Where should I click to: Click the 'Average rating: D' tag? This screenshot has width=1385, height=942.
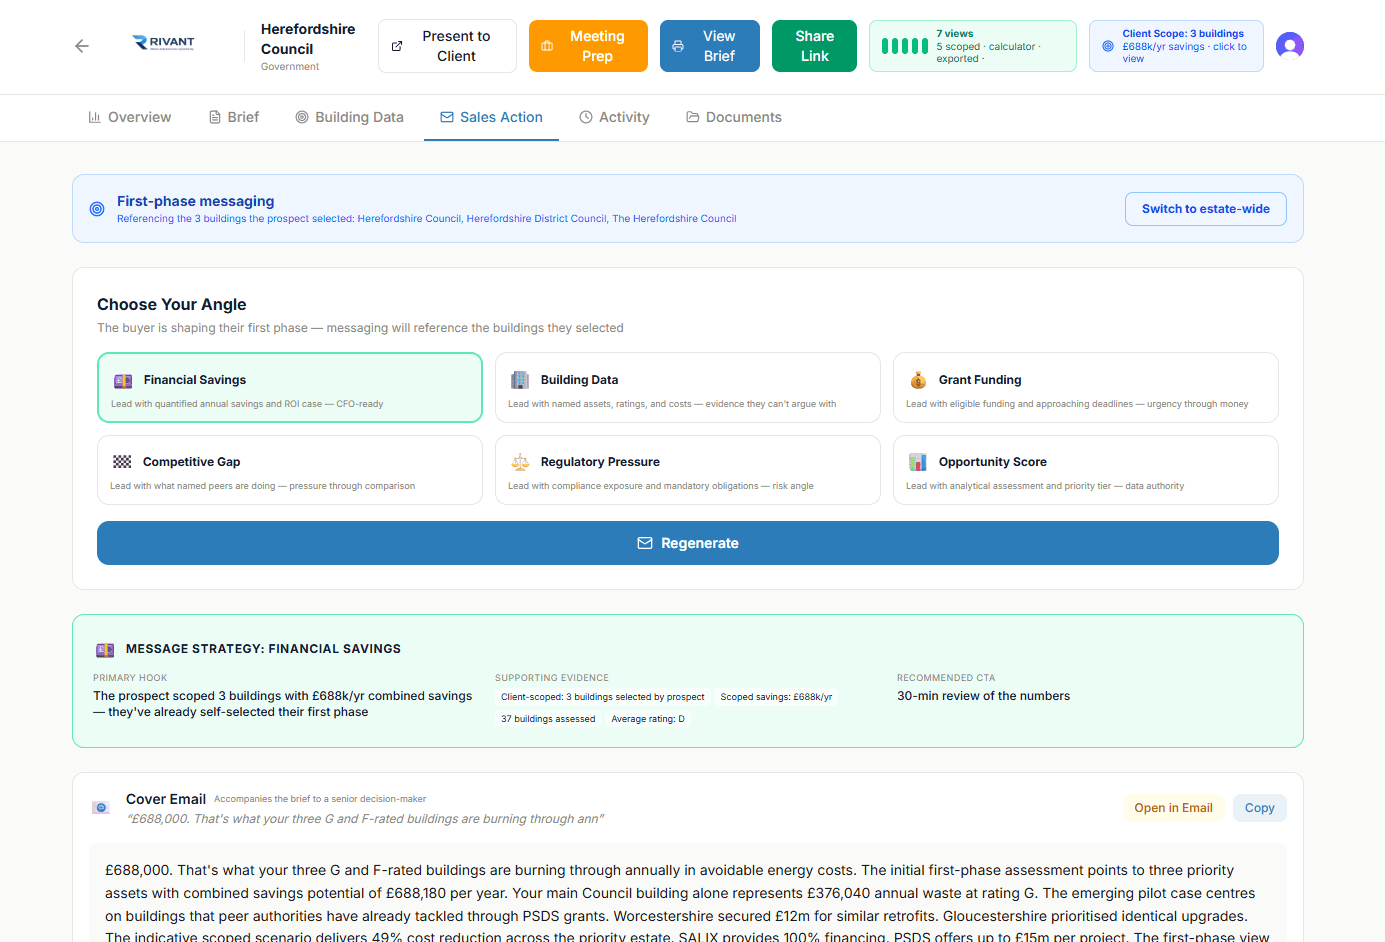tap(648, 719)
